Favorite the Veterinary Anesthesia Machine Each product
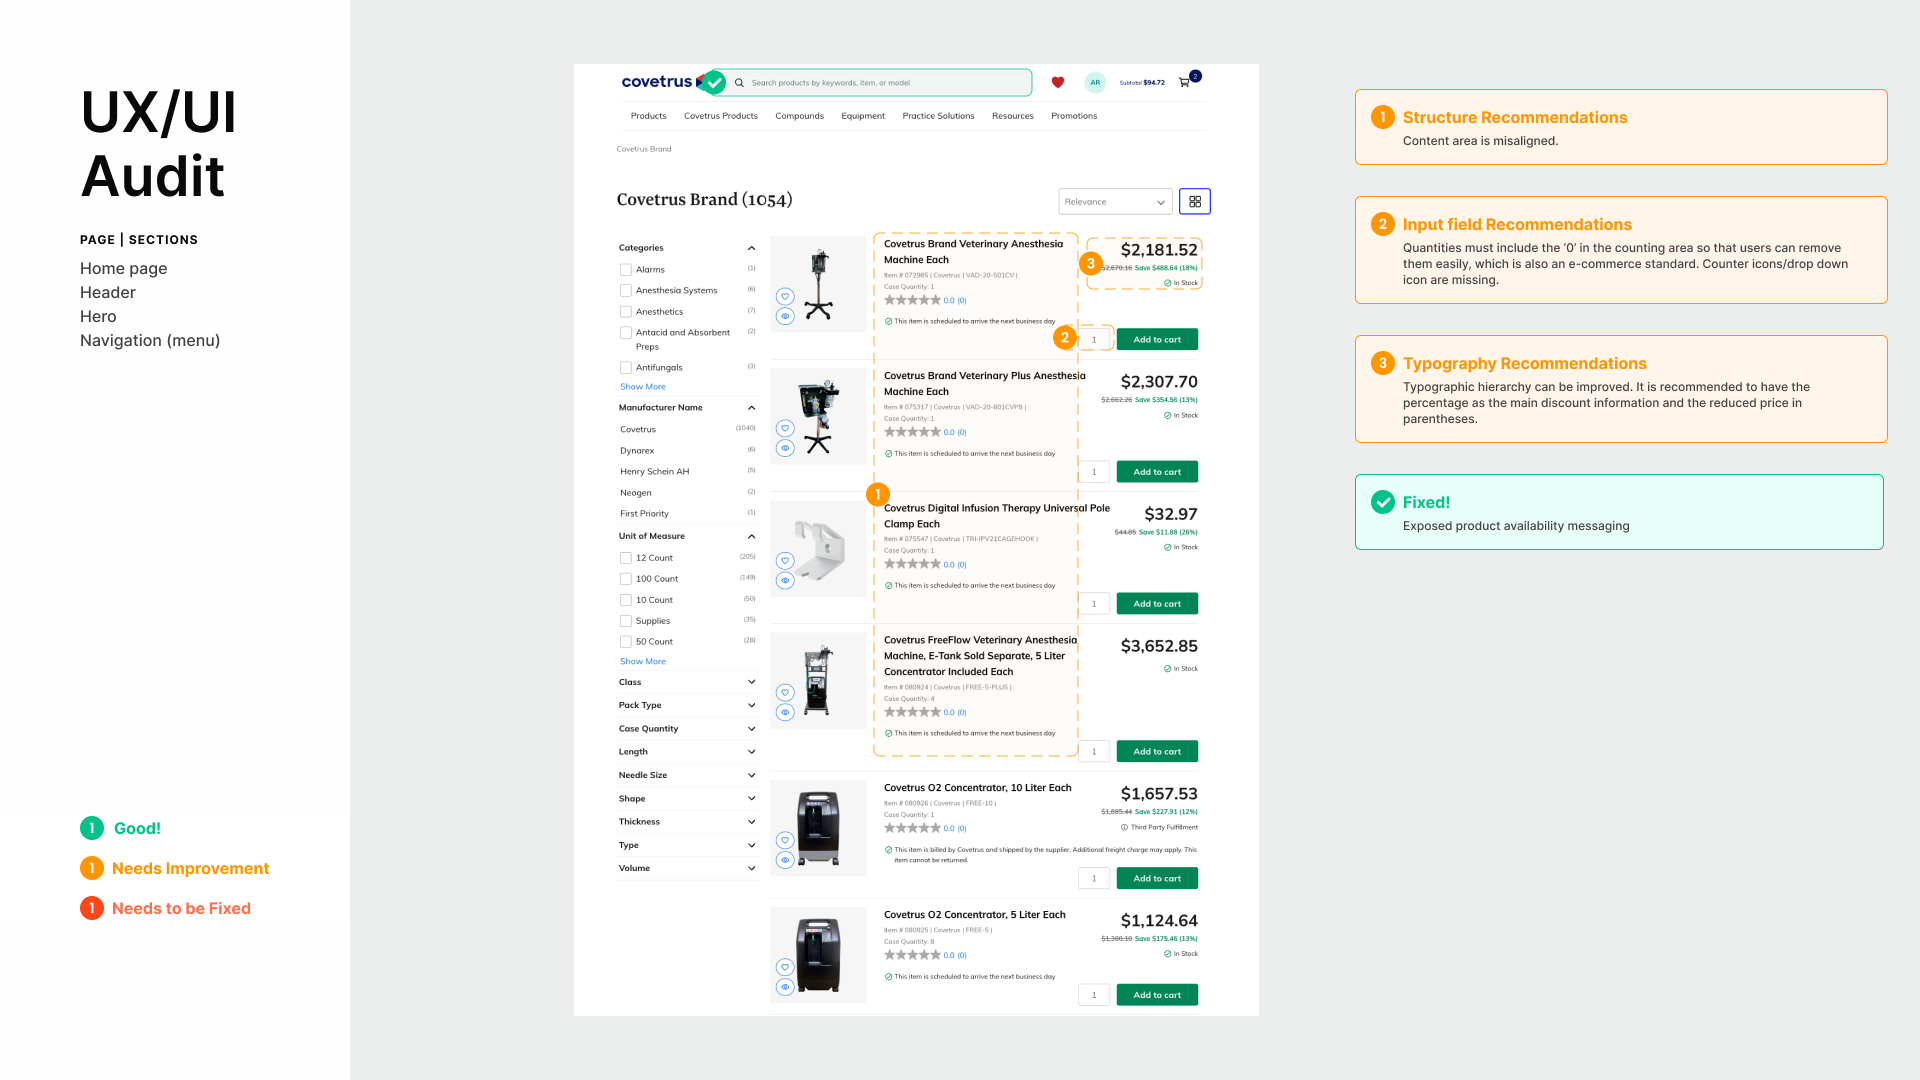1920x1080 pixels. (785, 296)
